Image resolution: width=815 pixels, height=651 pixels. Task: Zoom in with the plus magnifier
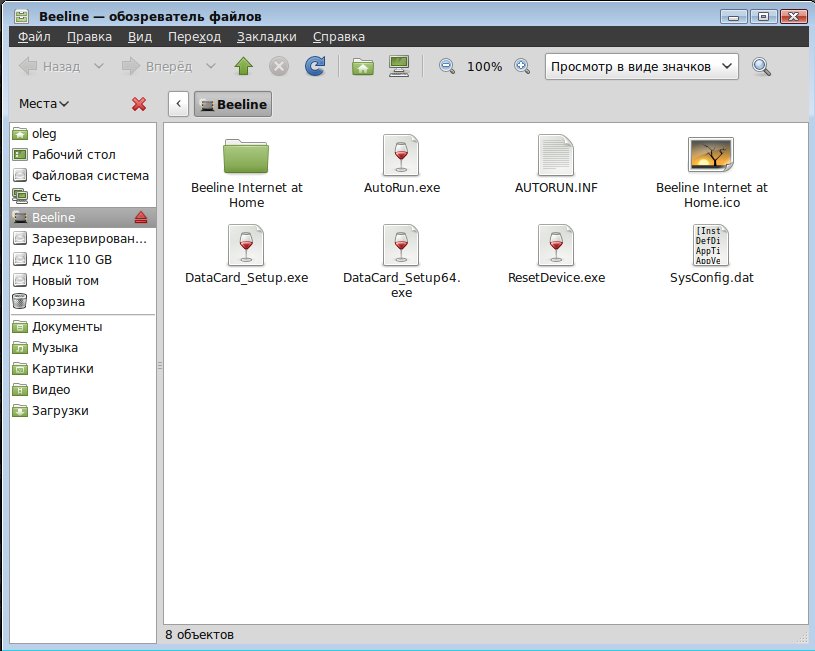tap(522, 67)
